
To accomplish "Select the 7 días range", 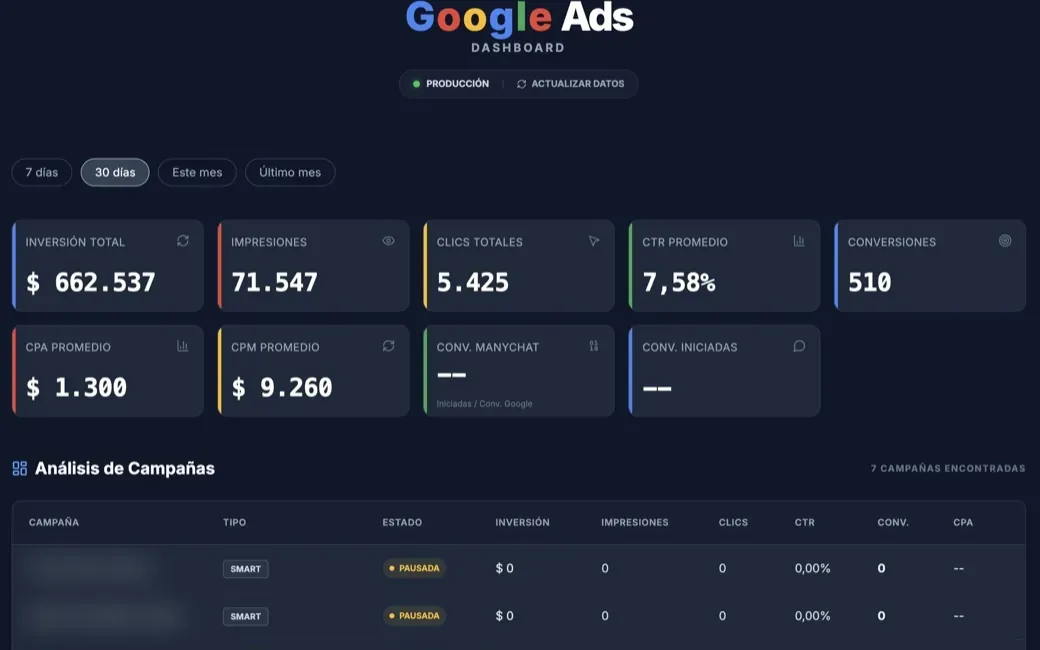I will (x=42, y=172).
